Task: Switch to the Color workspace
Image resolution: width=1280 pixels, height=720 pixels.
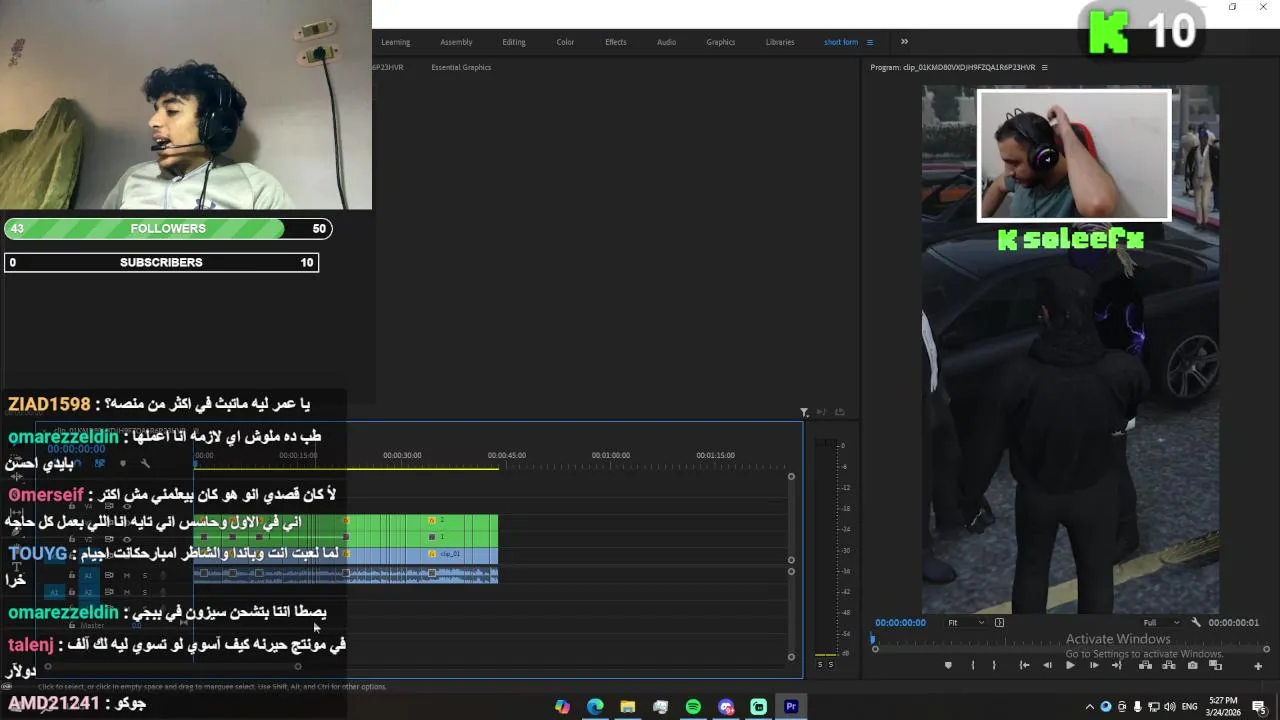Action: [565, 42]
